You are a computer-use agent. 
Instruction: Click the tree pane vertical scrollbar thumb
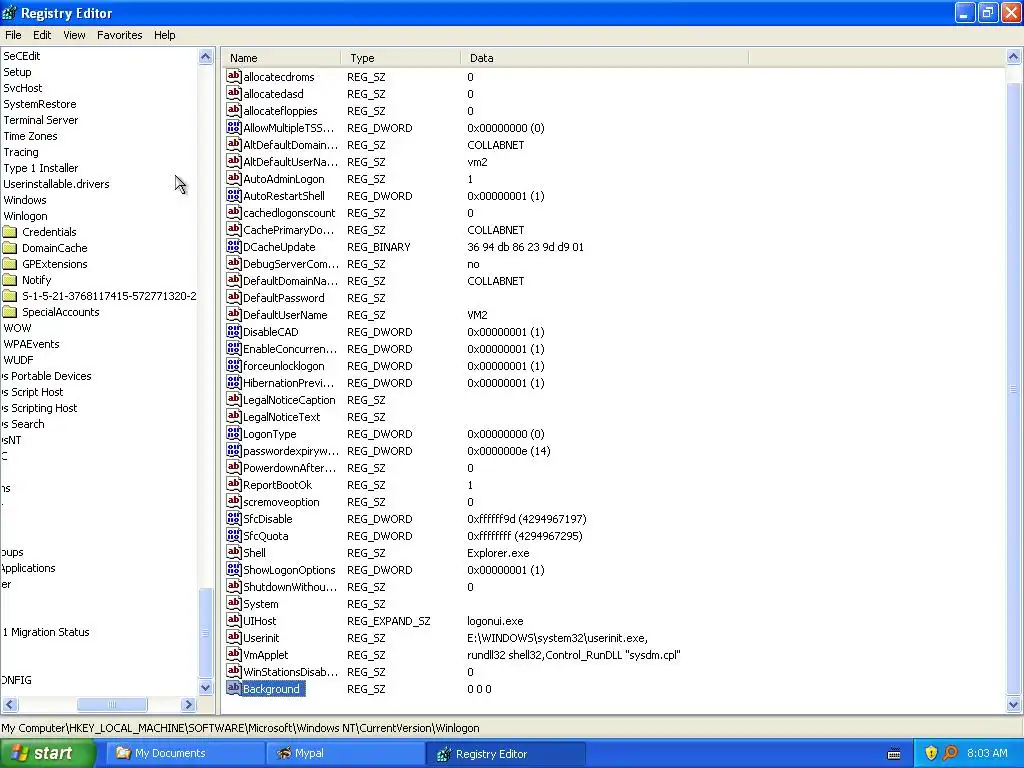206,633
